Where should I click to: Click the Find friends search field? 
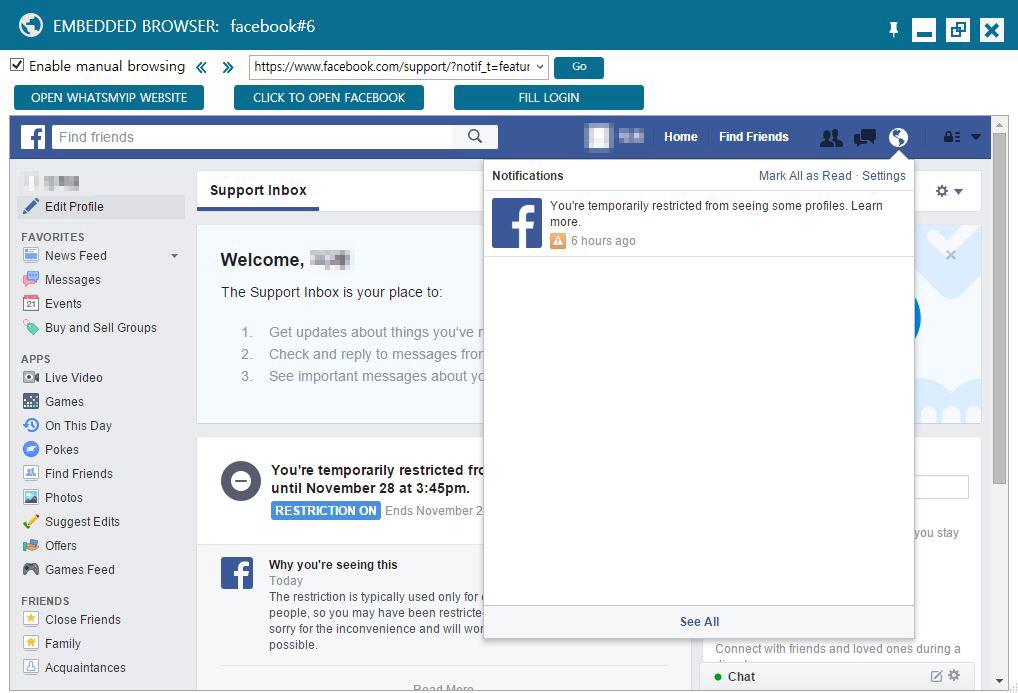tap(253, 137)
